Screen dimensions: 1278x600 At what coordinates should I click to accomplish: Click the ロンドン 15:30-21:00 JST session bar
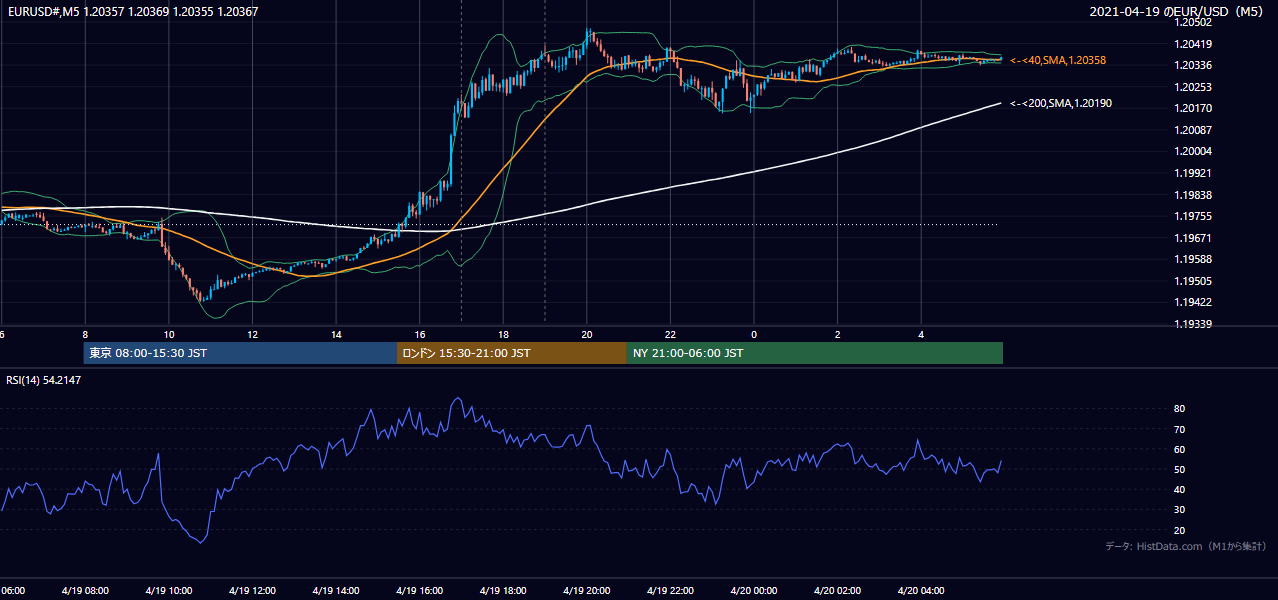(512, 353)
